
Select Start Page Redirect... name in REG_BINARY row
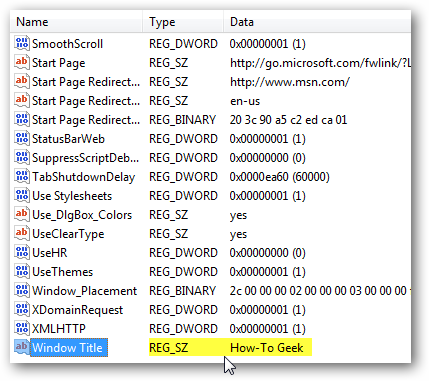pyautogui.click(x=86, y=120)
